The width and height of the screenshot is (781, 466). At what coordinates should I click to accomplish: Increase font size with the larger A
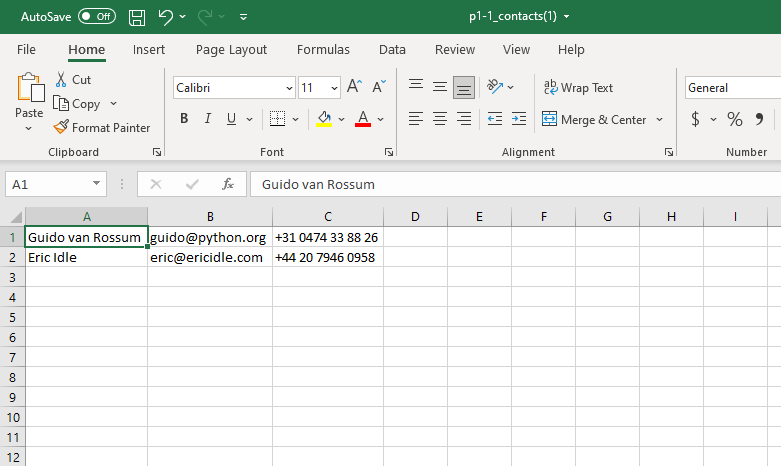(354, 87)
